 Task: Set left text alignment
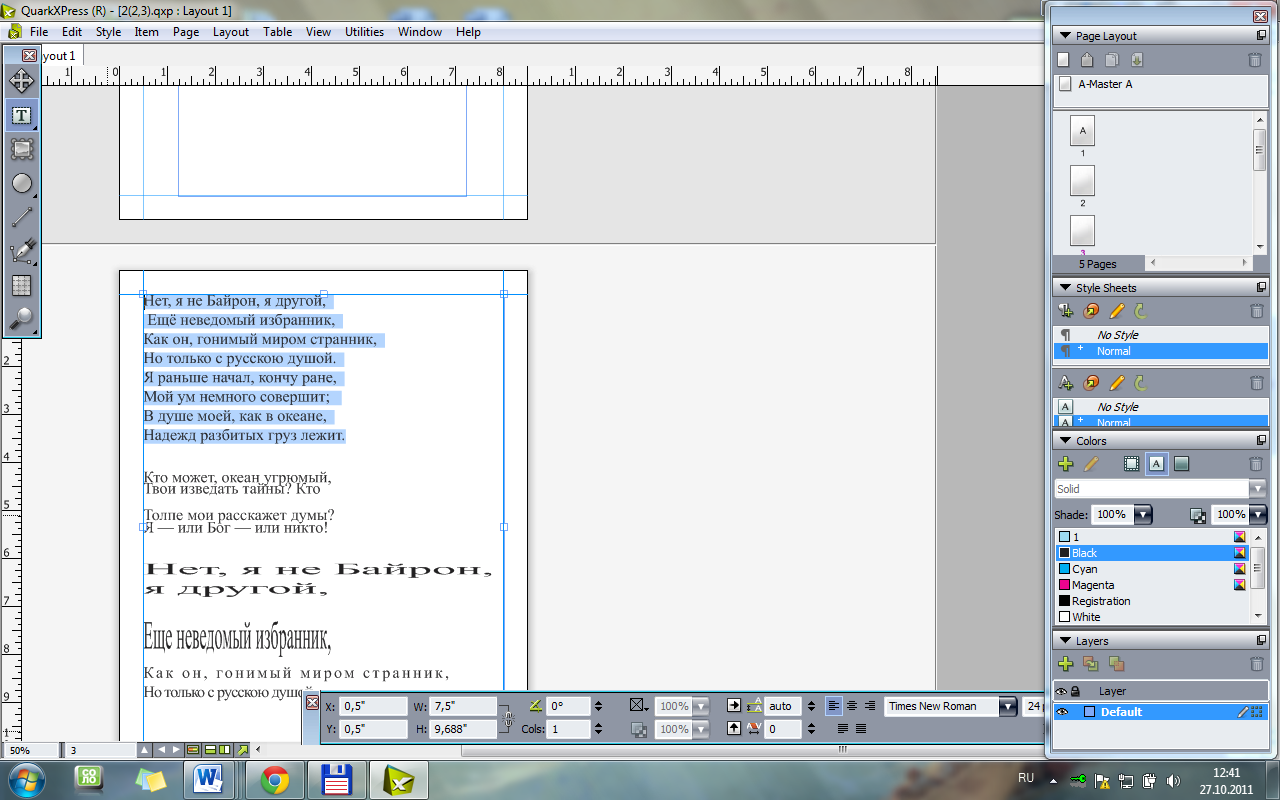[834, 706]
